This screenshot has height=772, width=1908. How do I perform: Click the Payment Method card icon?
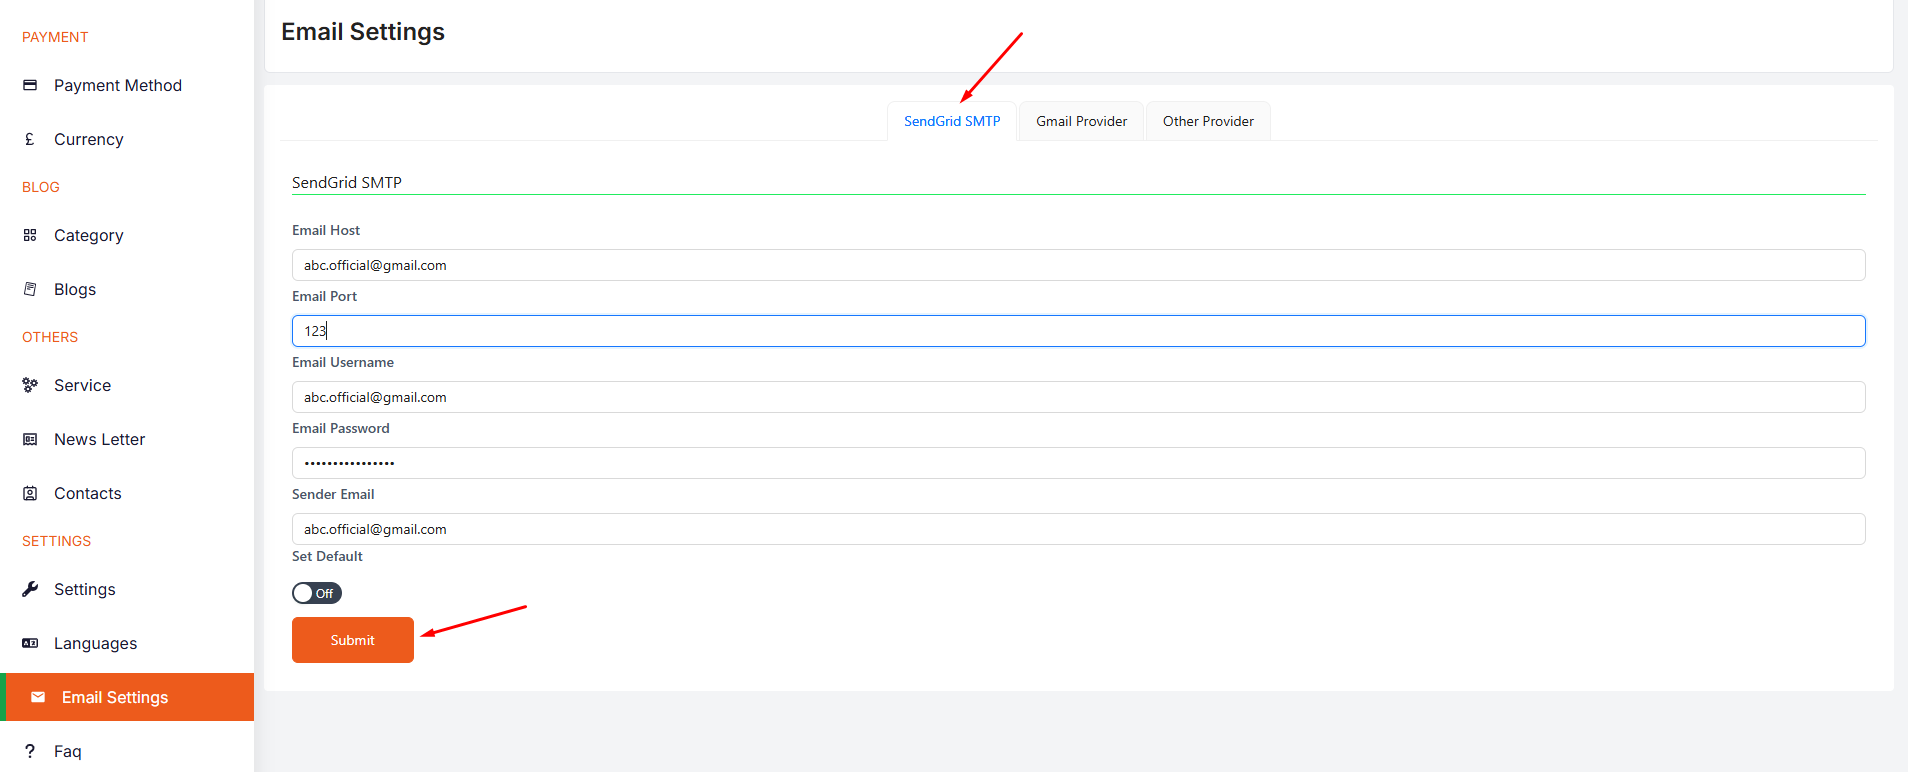30,85
